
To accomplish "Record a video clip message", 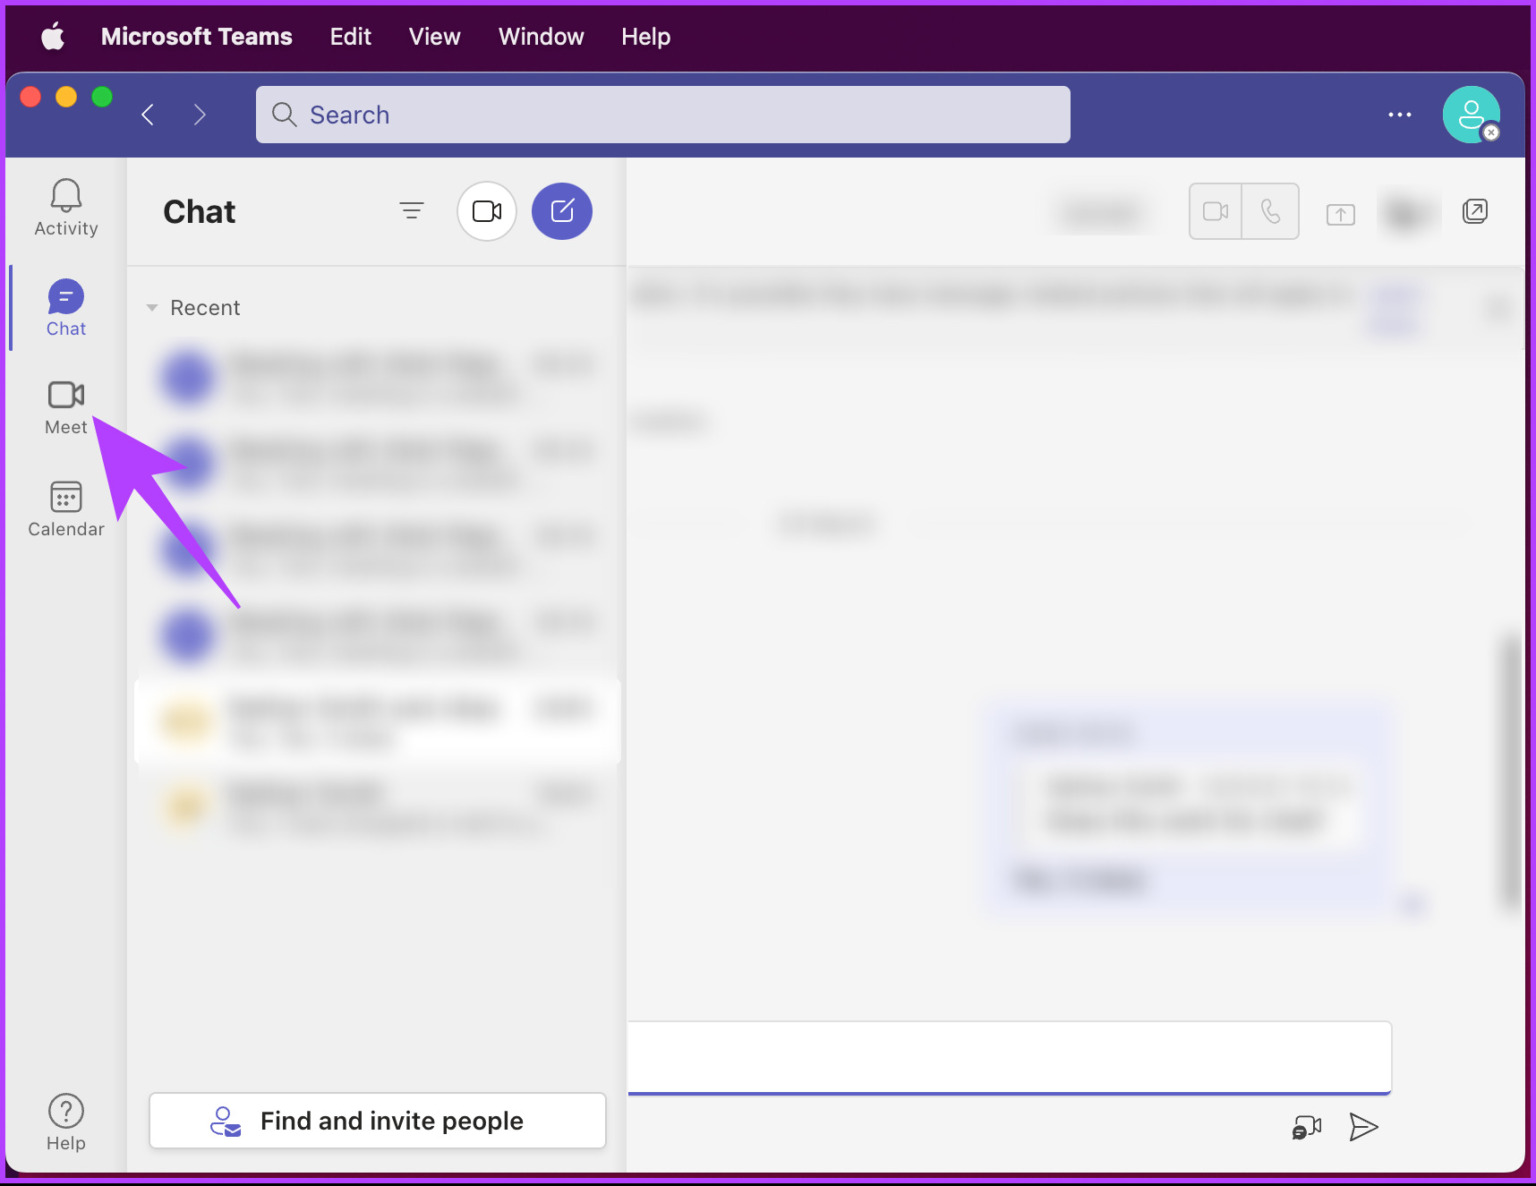I will pos(1306,1127).
